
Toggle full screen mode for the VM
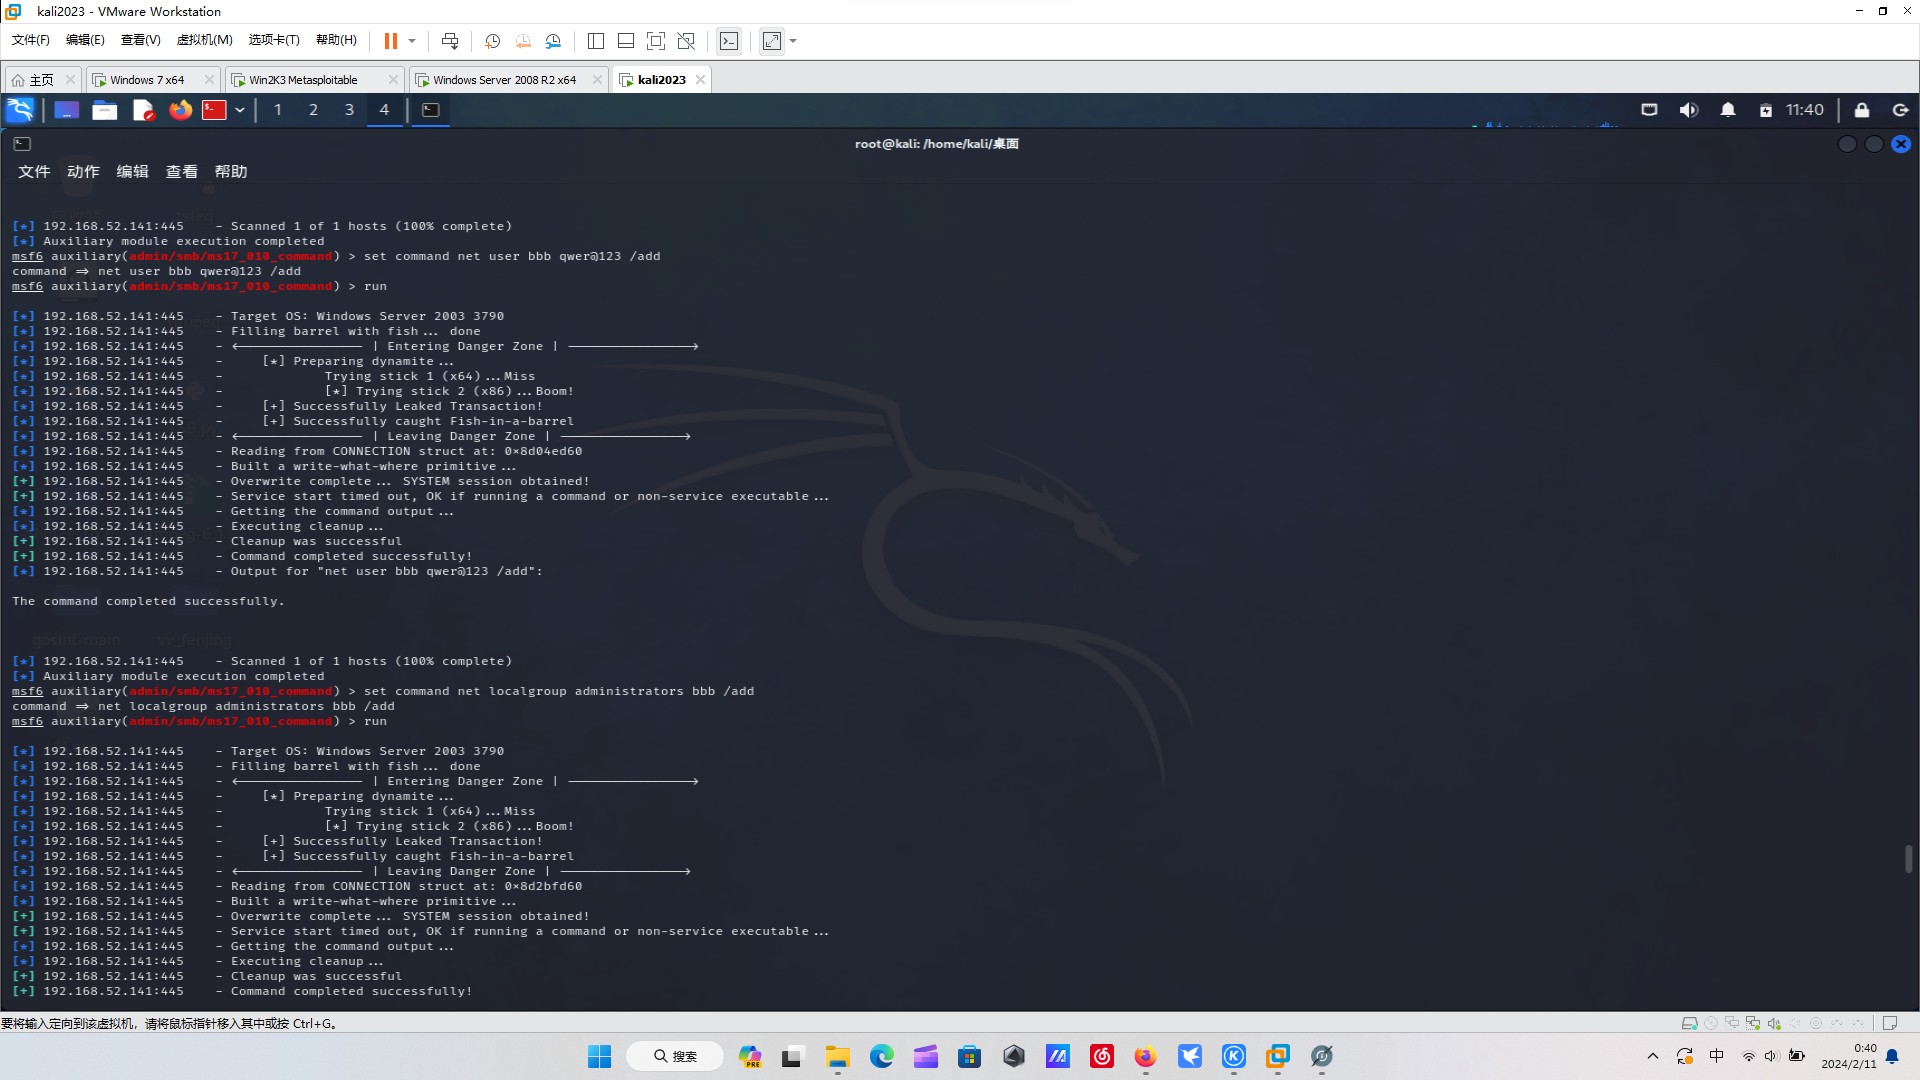click(771, 41)
